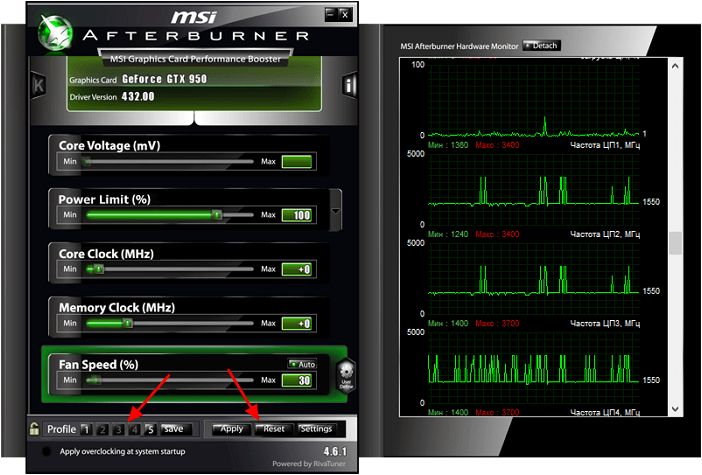Reset settings with the Reset button
The height and width of the screenshot is (475, 702).
click(274, 429)
